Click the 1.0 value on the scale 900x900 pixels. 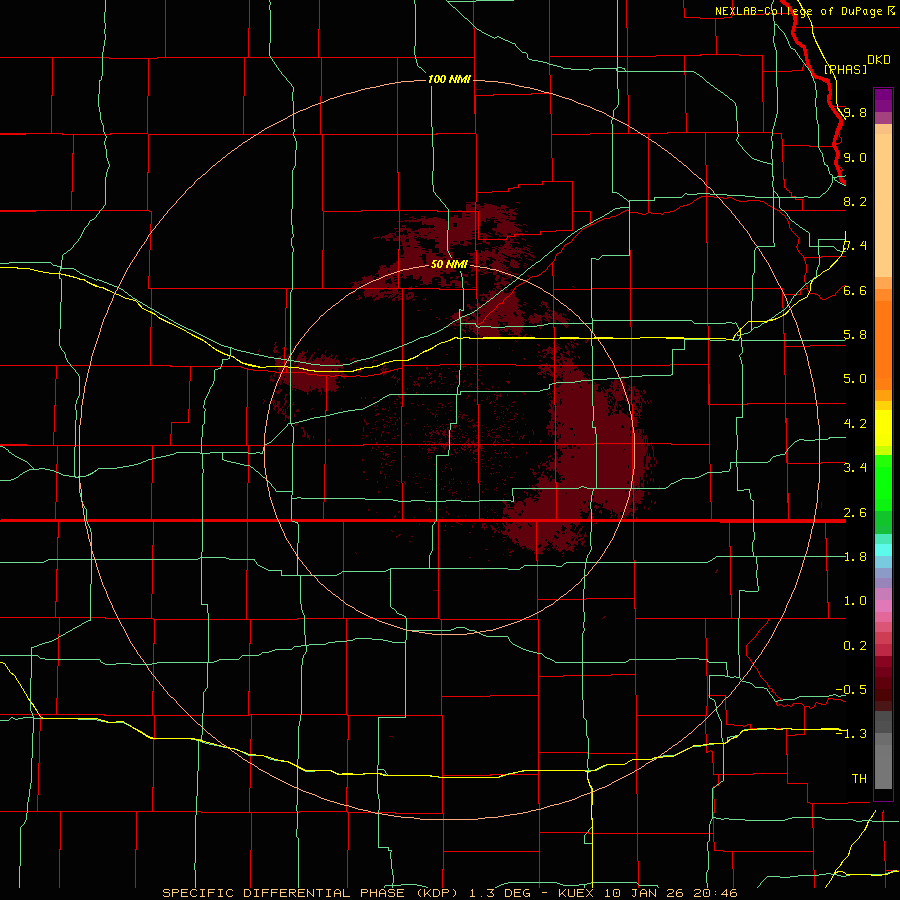click(855, 601)
